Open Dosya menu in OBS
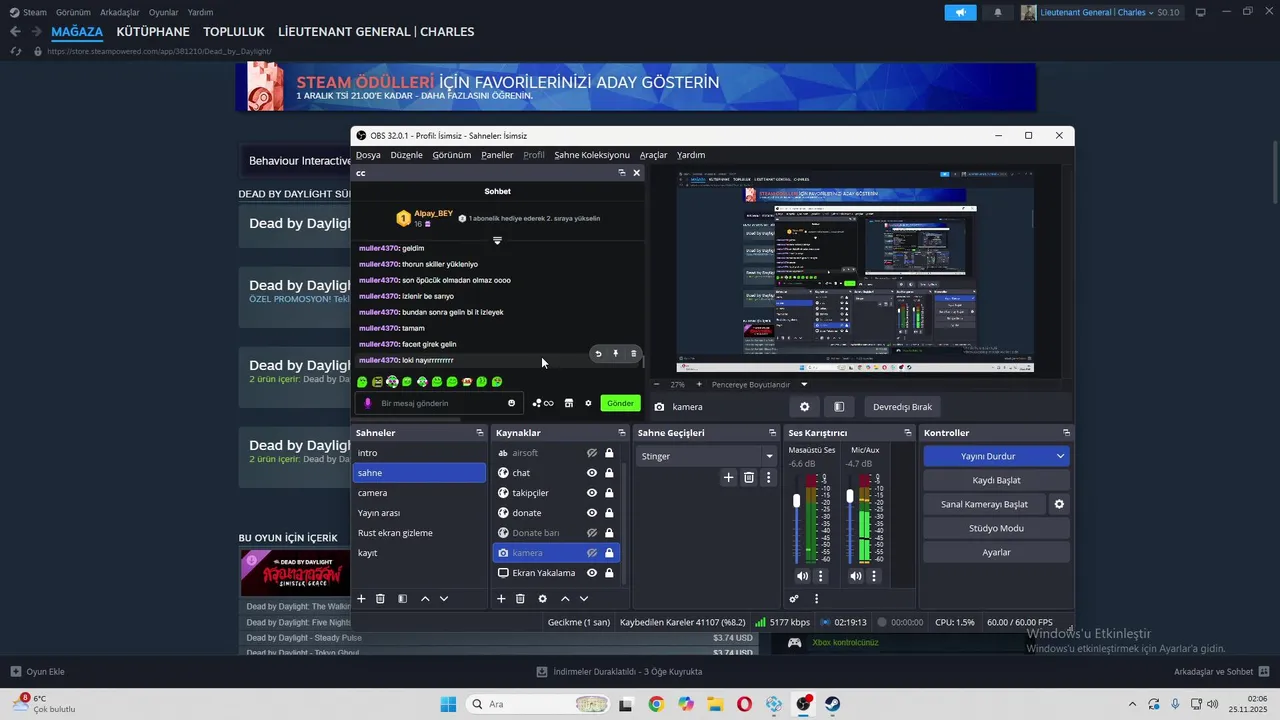This screenshot has height=720, width=1280. 368,155
